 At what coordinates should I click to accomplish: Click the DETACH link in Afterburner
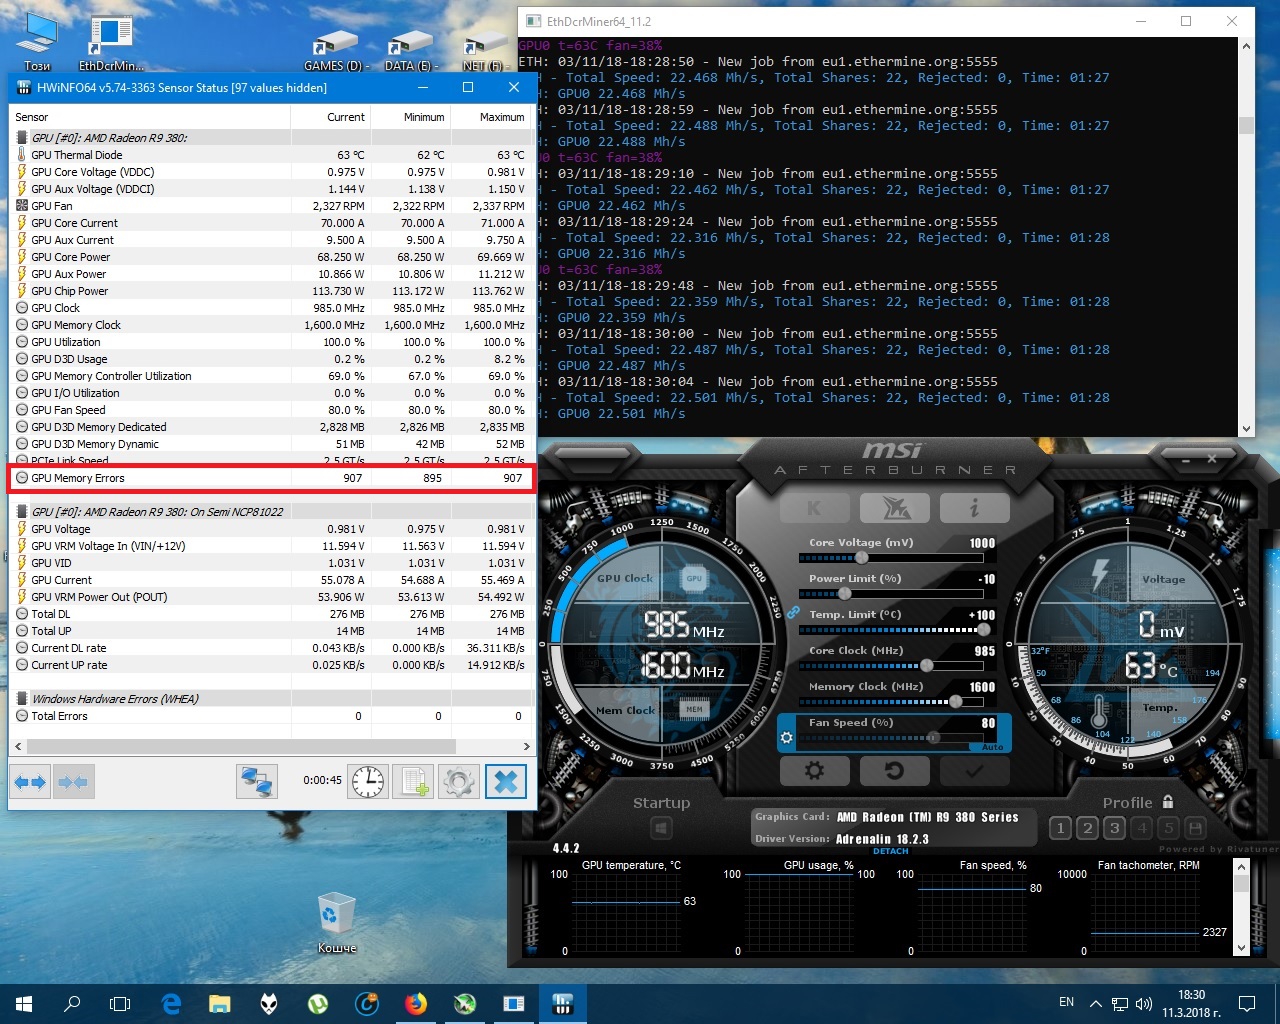pyautogui.click(x=891, y=851)
